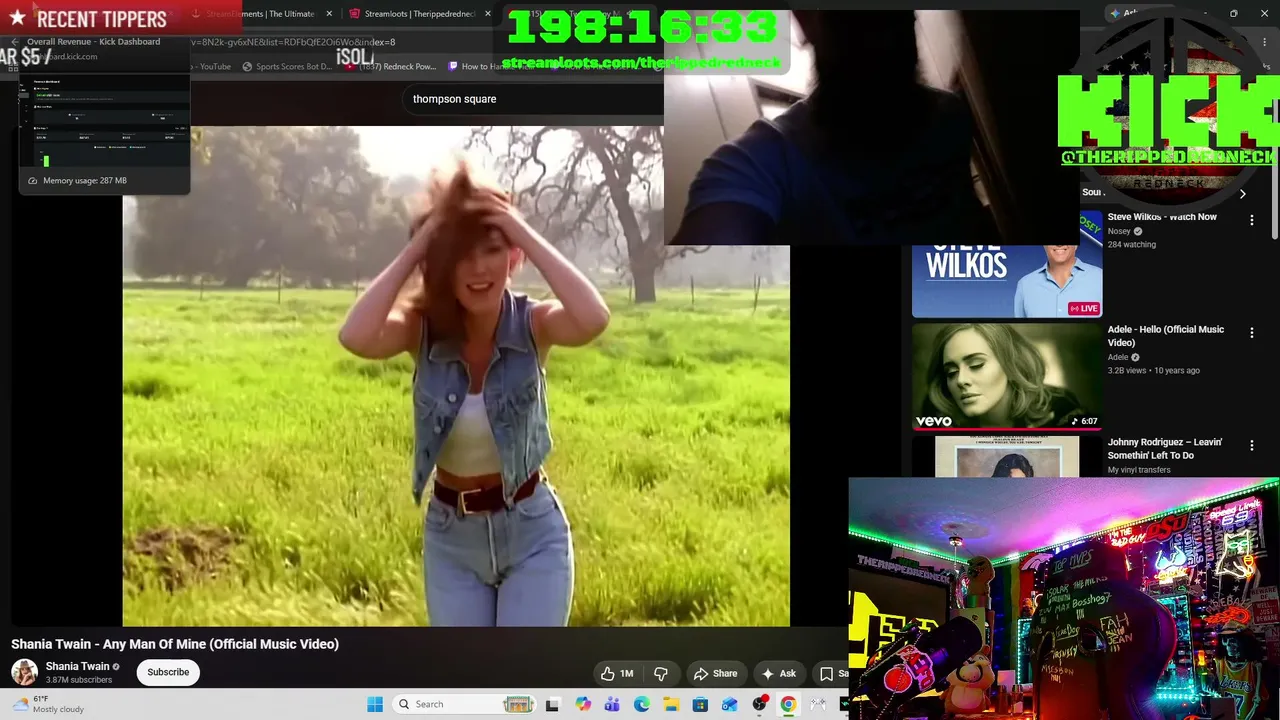The width and height of the screenshot is (1280, 720).
Task: Open the Ask AI button below video
Action: coord(779,674)
